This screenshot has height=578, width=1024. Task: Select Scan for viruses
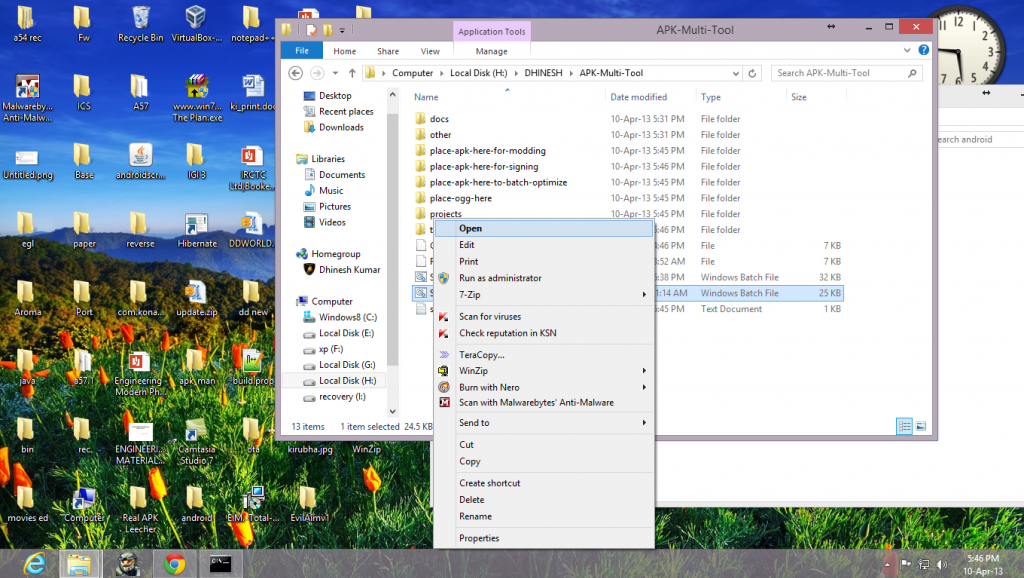pos(544,317)
